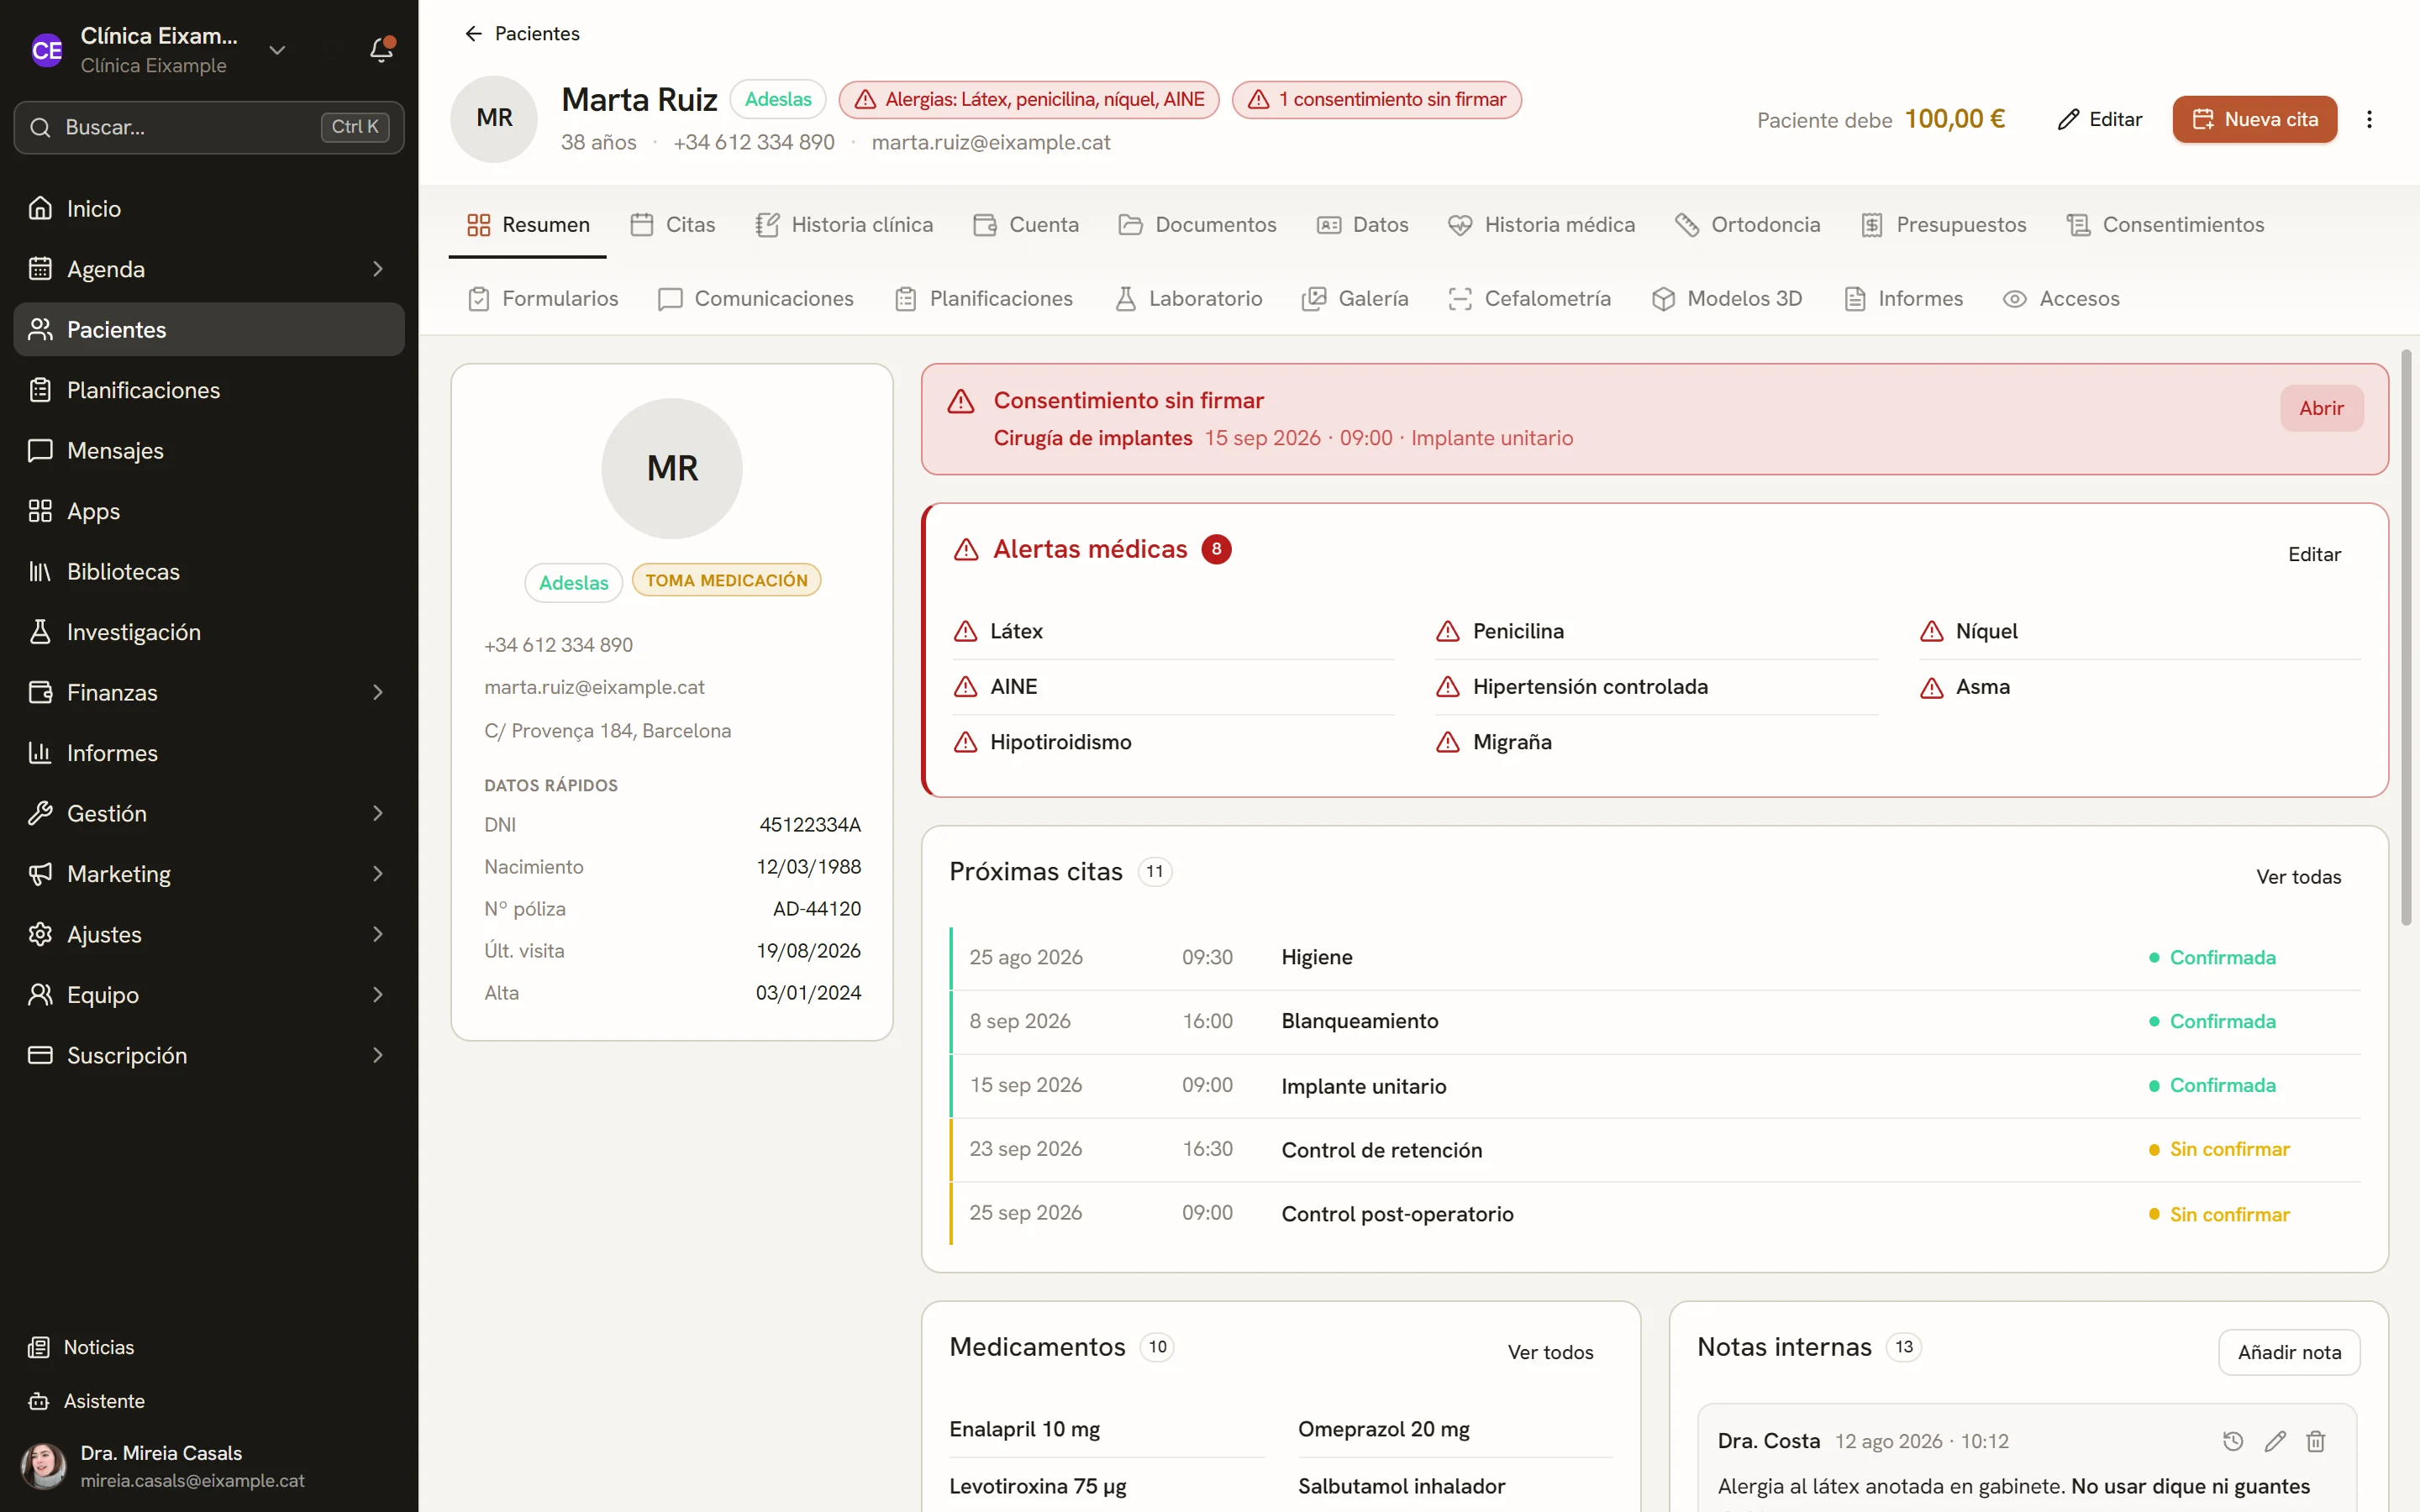Open sidebar Informes with chart icon
The height and width of the screenshot is (1512, 2420).
pyautogui.click(x=209, y=753)
